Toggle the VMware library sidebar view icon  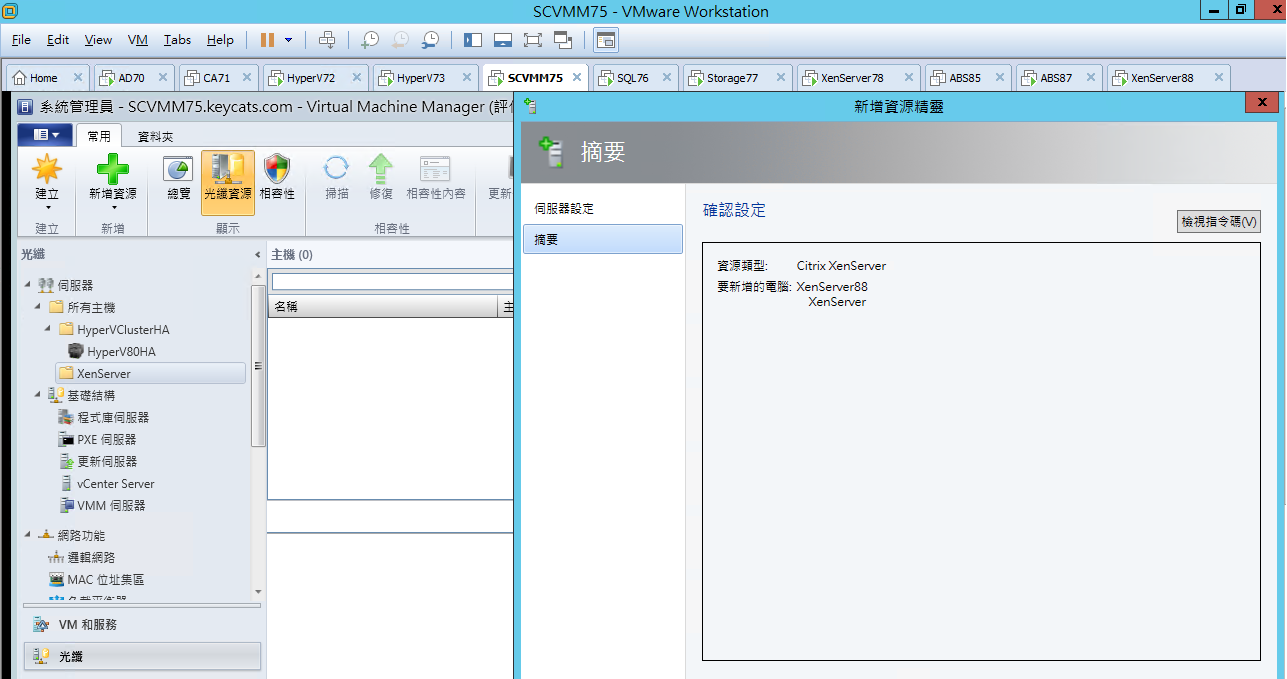[473, 40]
